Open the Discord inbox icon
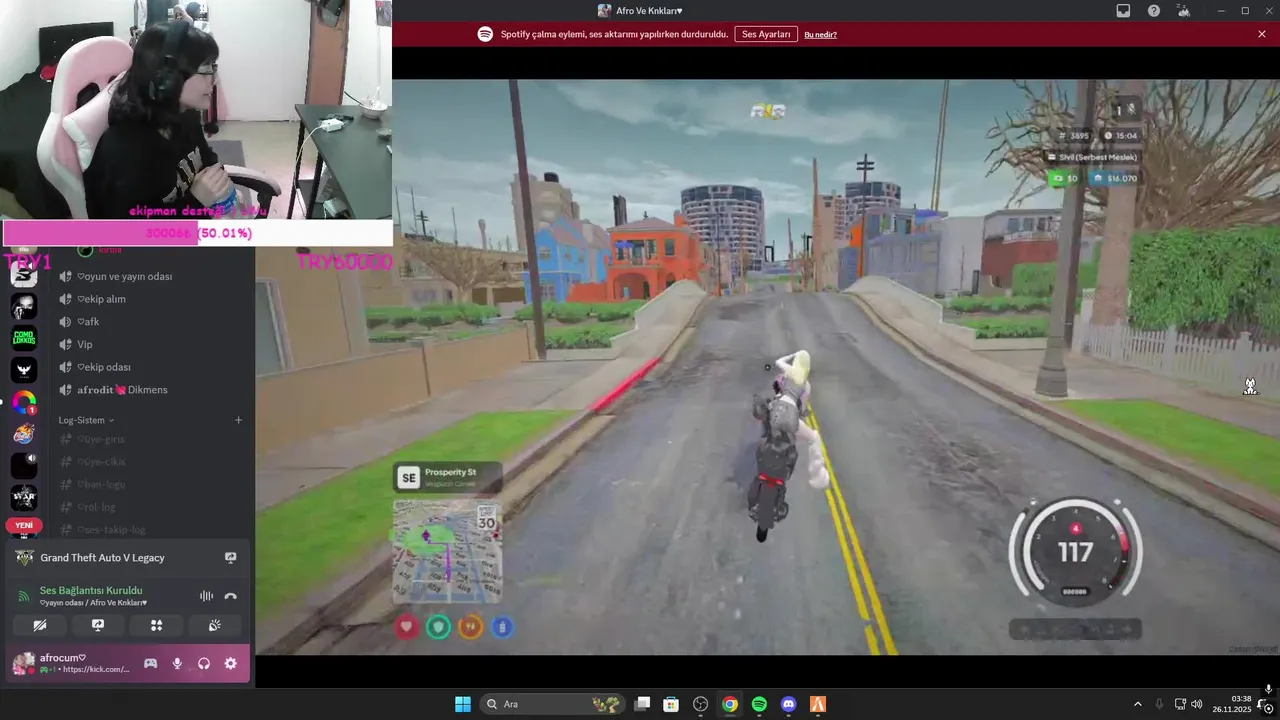 coord(1123,11)
